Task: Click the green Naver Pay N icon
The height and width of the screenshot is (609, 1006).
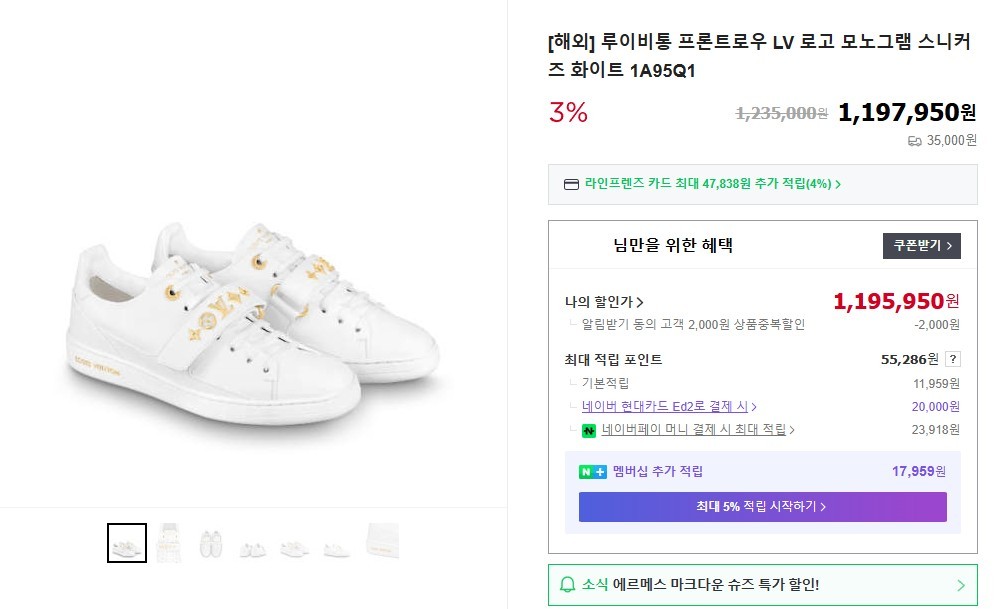Action: [589, 431]
